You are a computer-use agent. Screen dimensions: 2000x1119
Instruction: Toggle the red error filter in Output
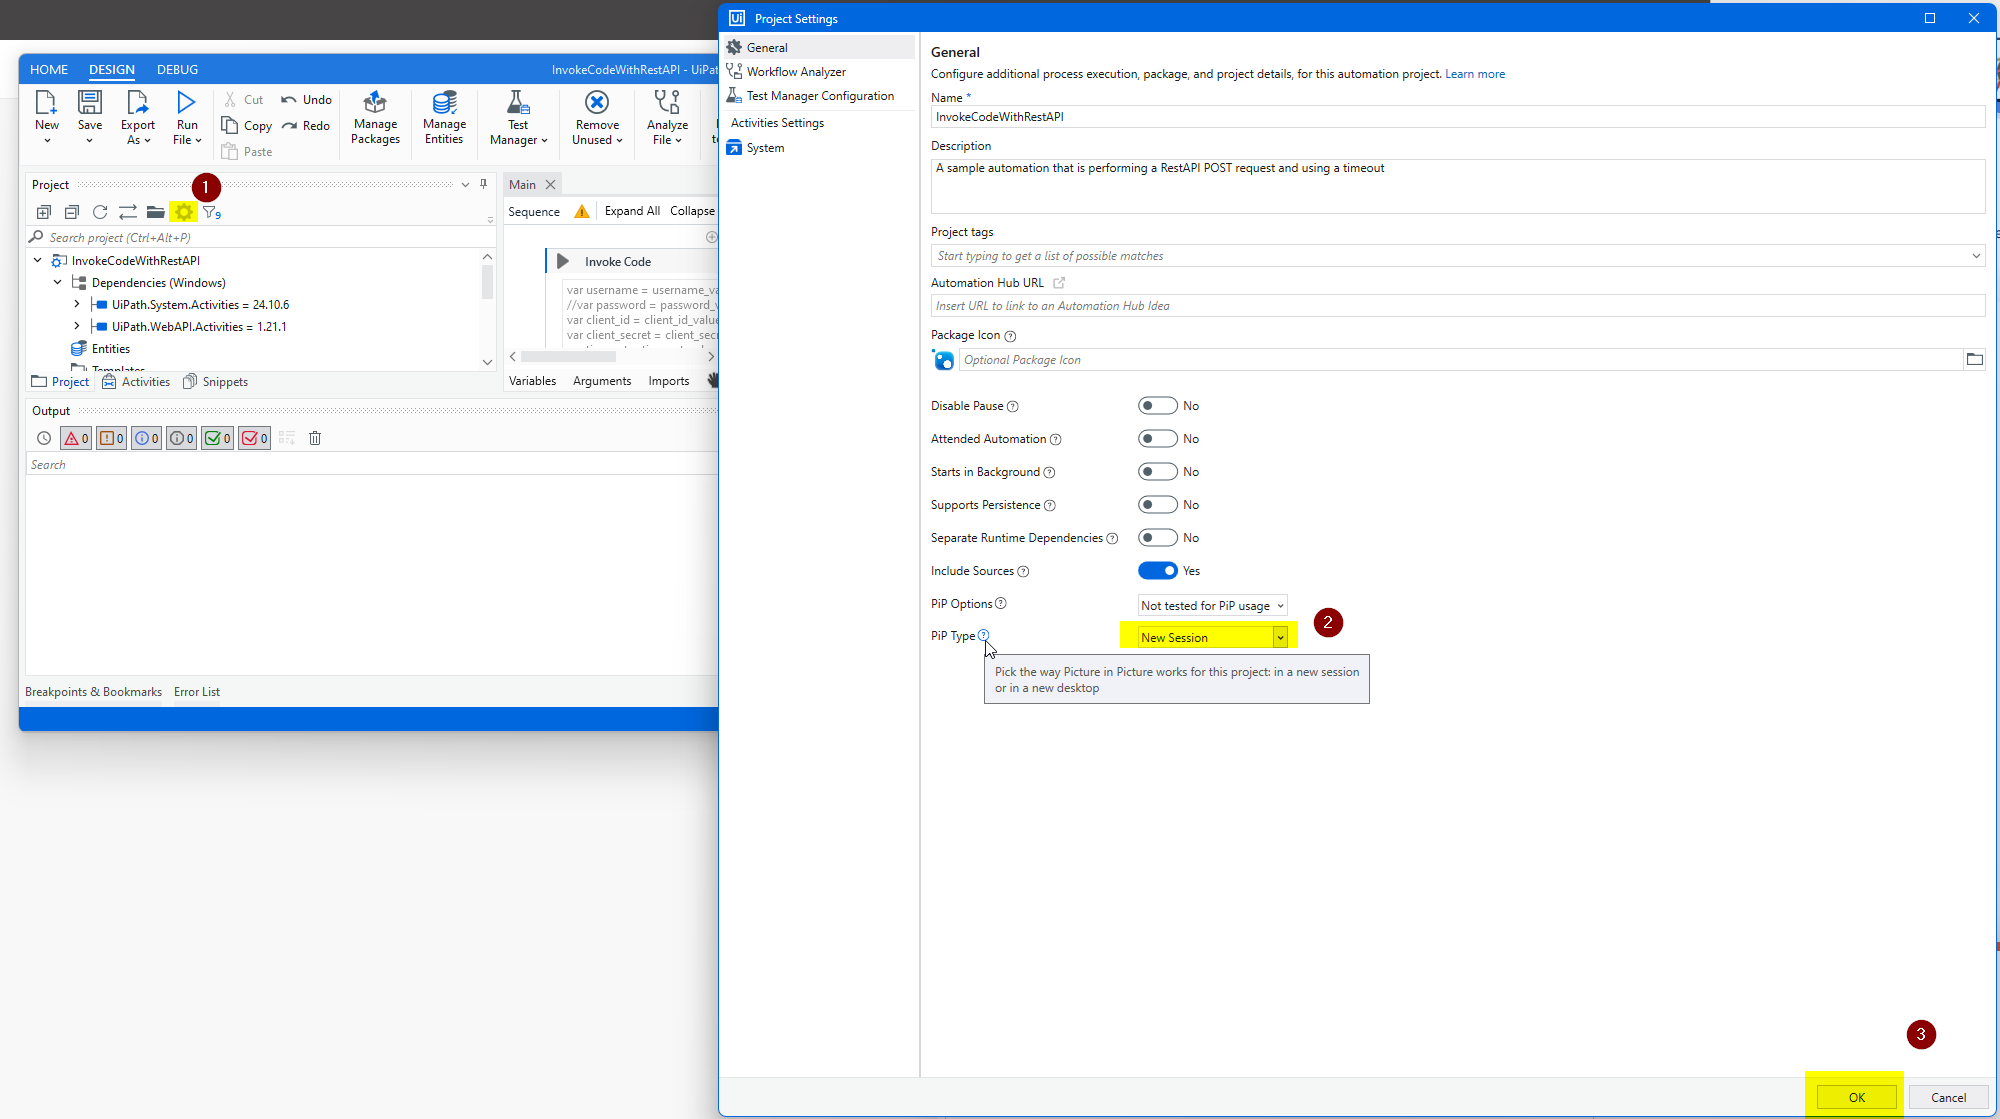tap(76, 438)
